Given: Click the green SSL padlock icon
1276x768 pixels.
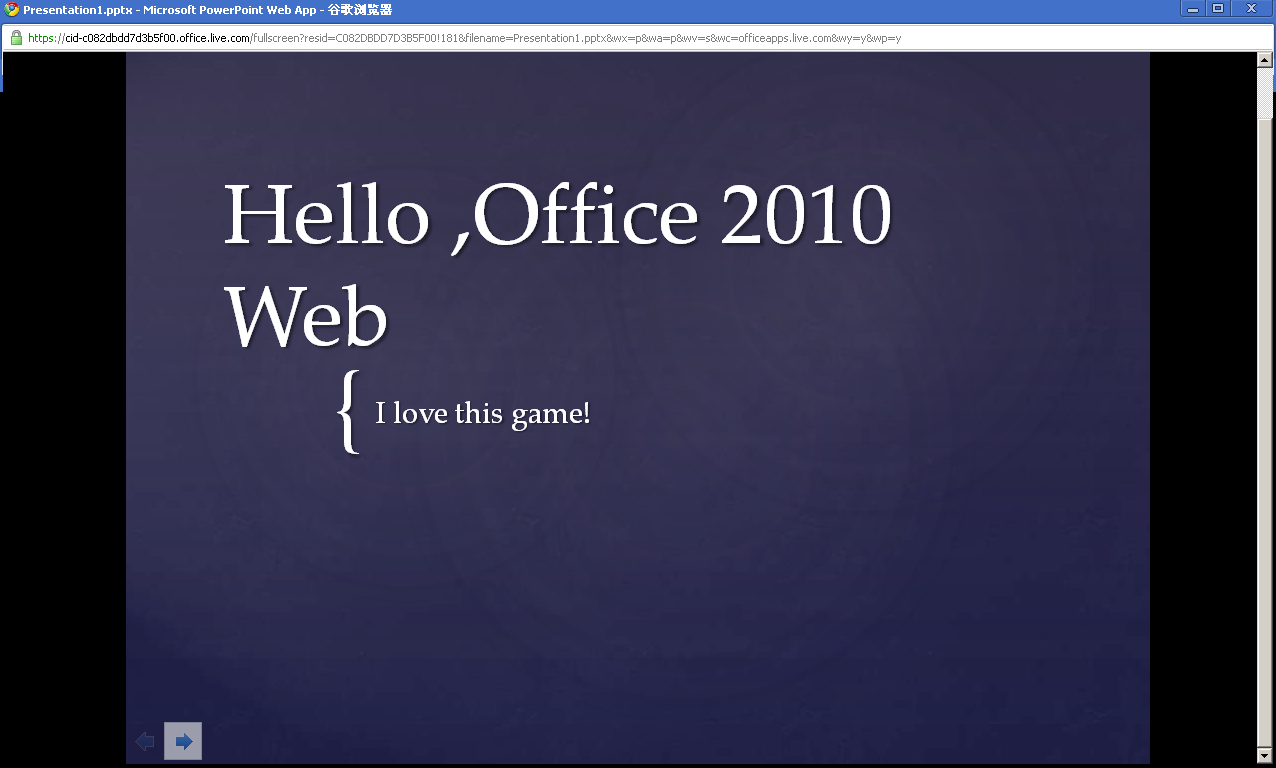Looking at the screenshot, I should click(x=16, y=38).
